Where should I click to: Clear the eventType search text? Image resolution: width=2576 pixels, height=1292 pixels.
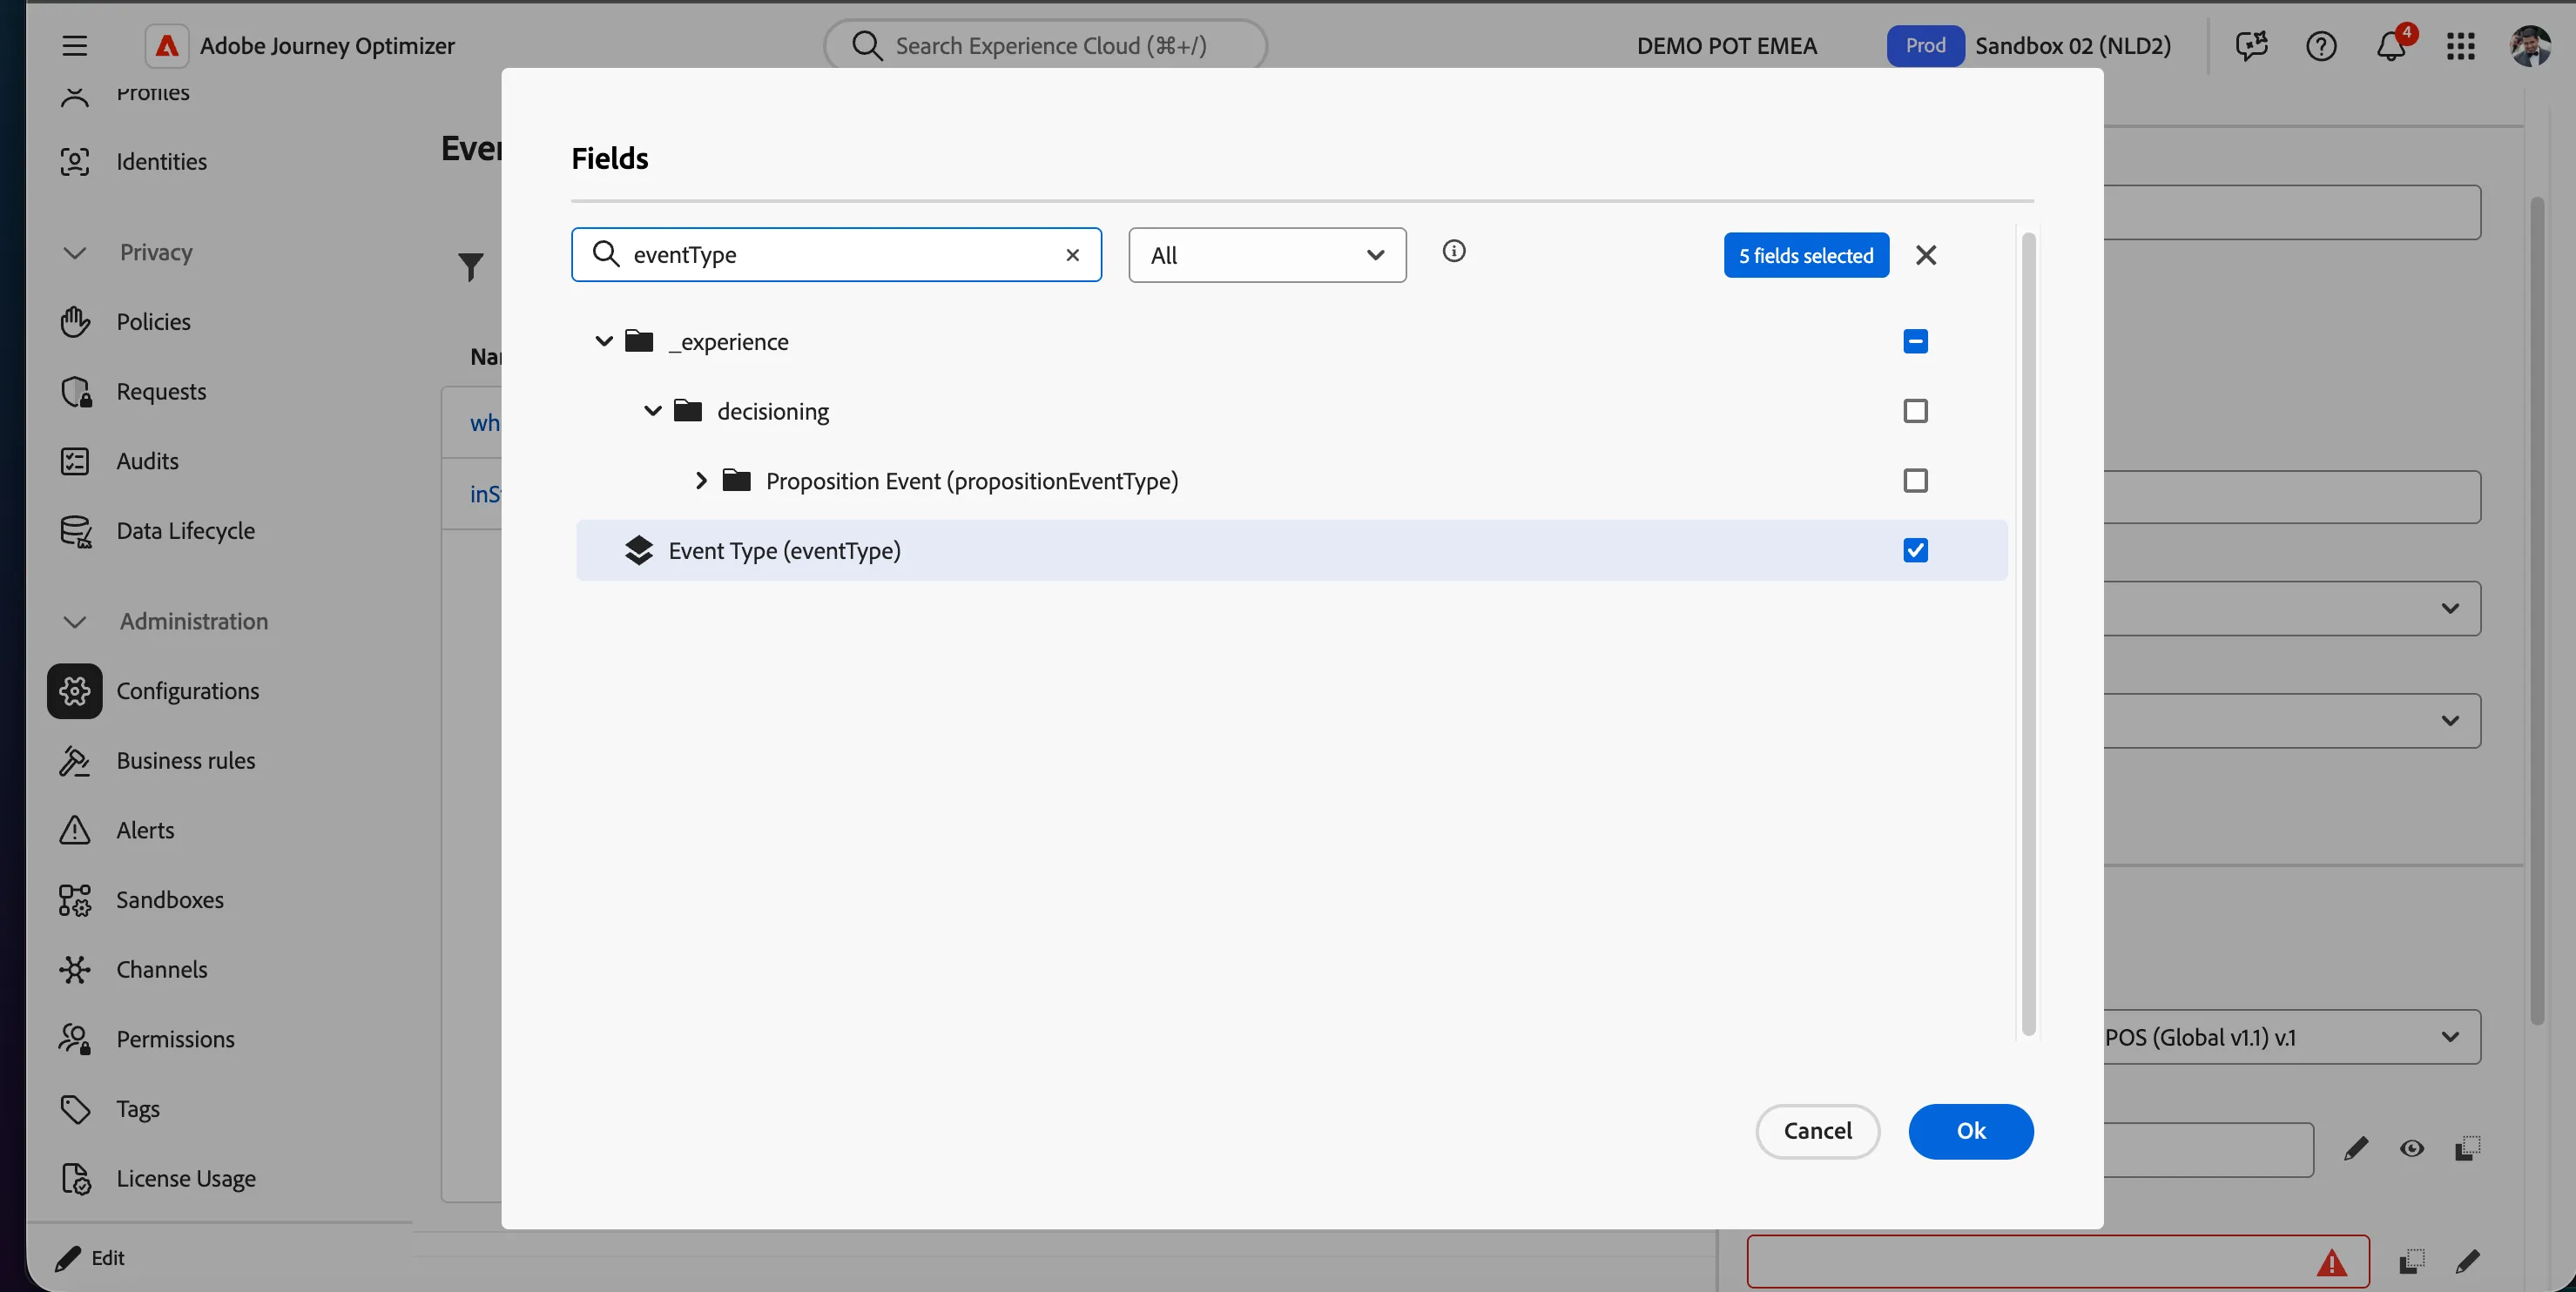pyautogui.click(x=1072, y=255)
